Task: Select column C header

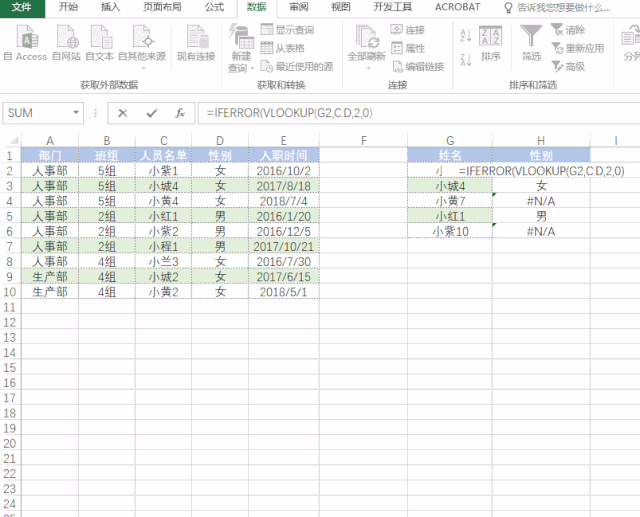Action: [x=164, y=141]
